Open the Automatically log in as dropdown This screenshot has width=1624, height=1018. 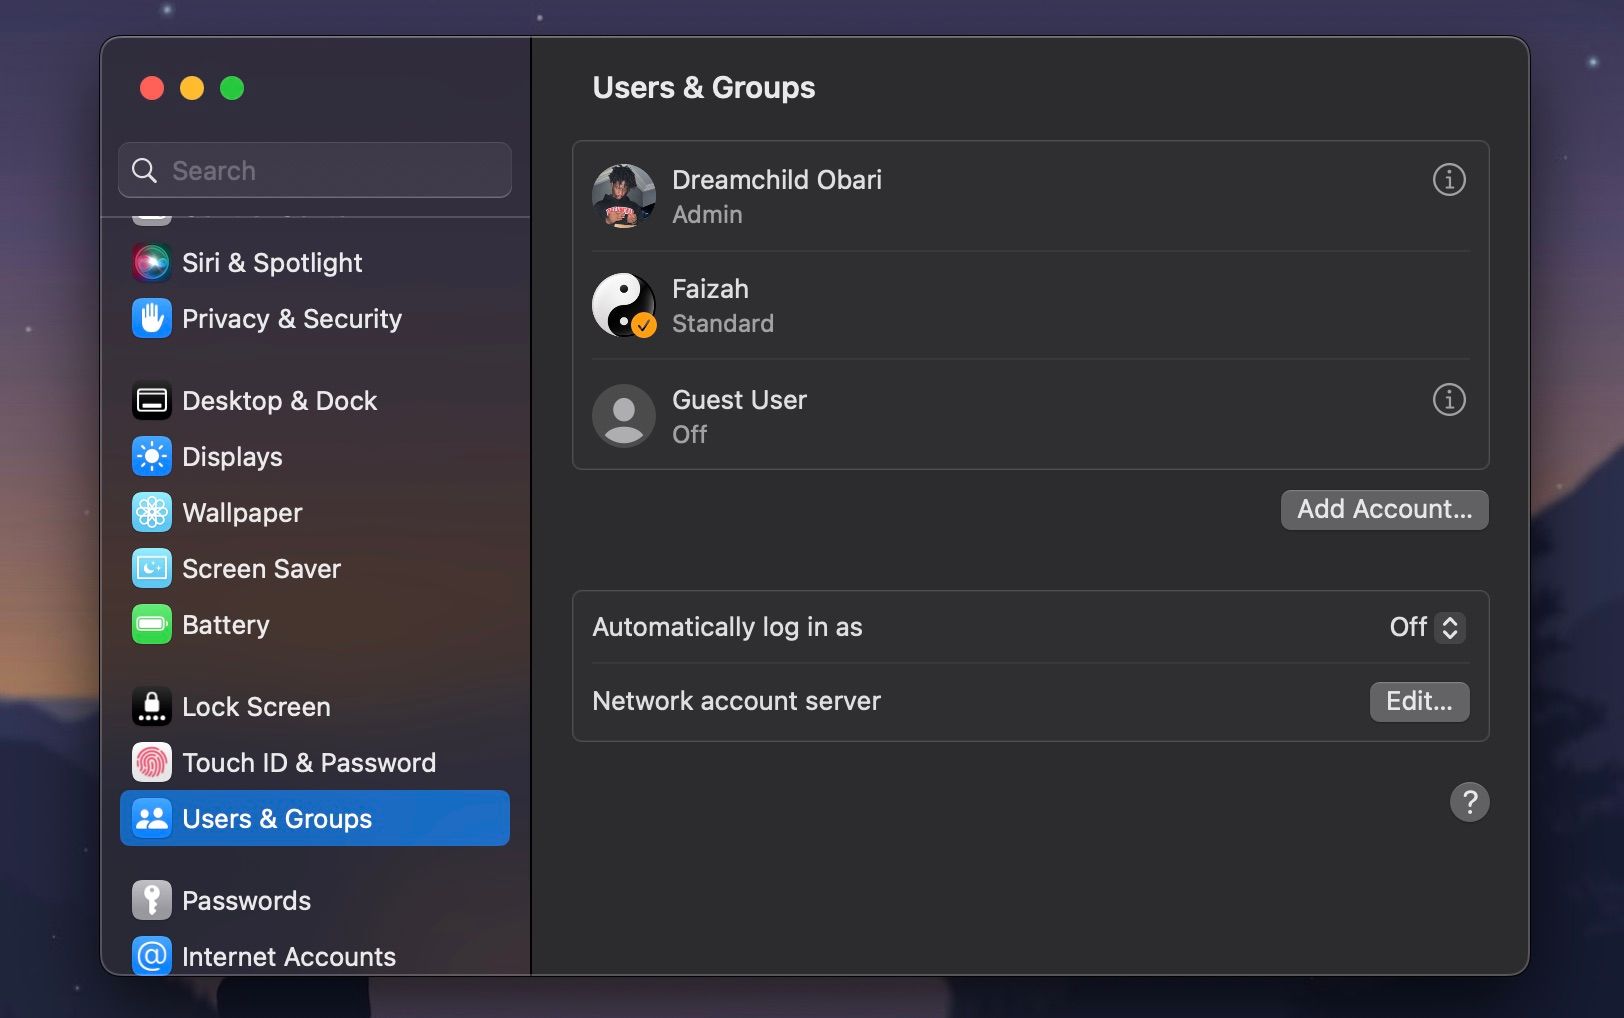tap(1425, 628)
